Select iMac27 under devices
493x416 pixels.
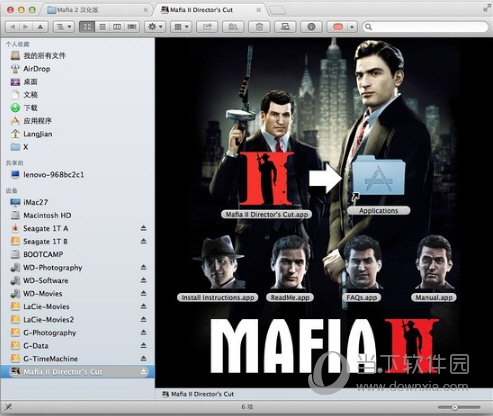pos(35,202)
